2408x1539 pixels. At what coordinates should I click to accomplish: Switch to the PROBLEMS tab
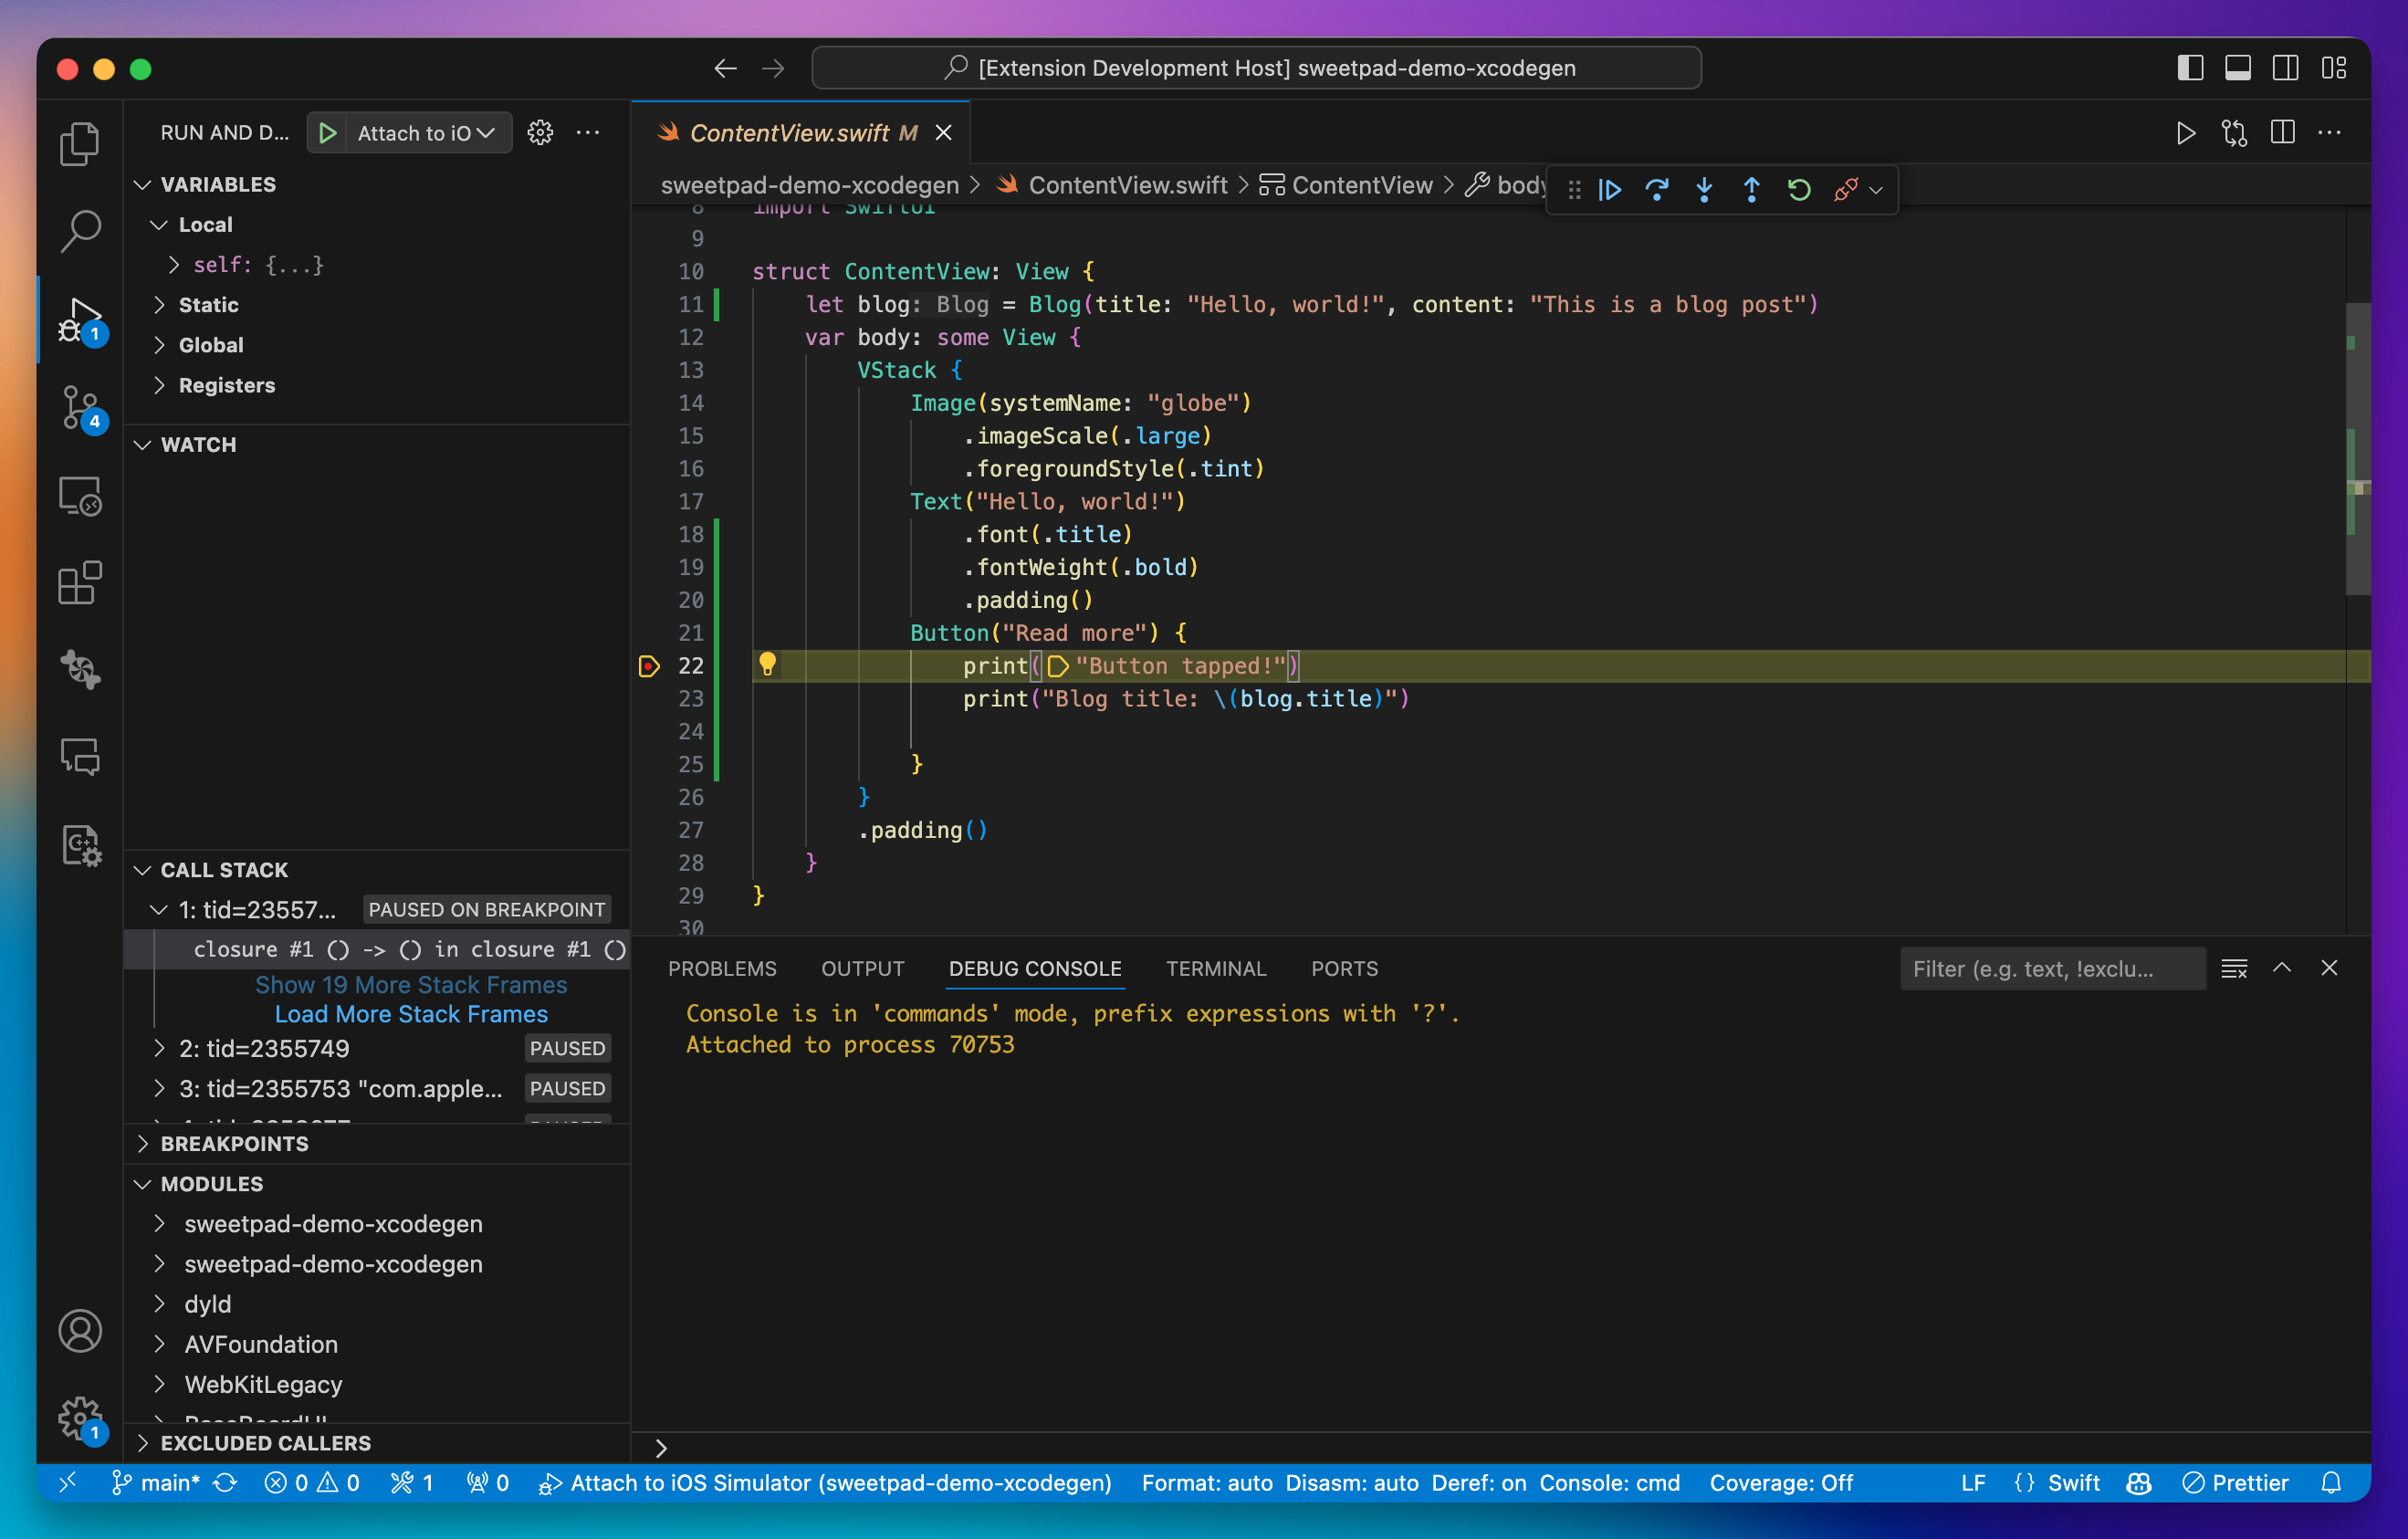click(x=723, y=968)
